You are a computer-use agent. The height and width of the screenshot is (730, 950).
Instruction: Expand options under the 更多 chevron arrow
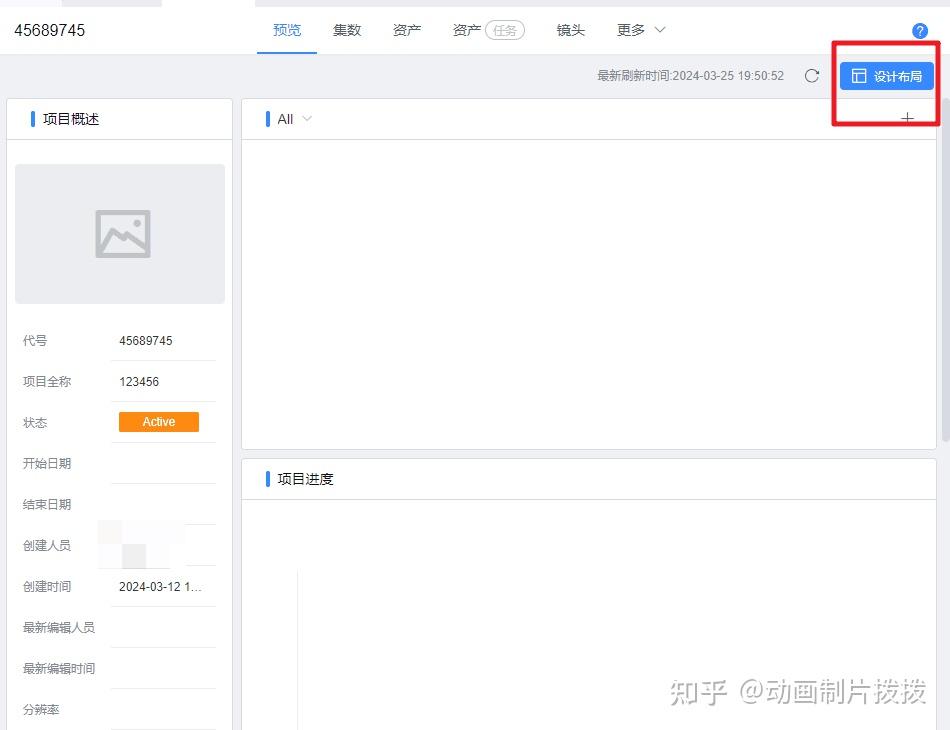[660, 31]
